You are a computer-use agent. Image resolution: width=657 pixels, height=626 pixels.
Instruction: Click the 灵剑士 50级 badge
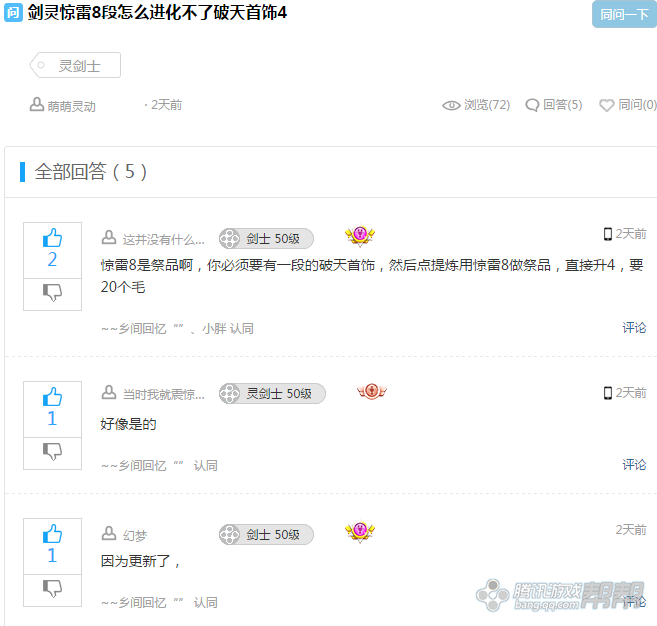tap(272, 394)
